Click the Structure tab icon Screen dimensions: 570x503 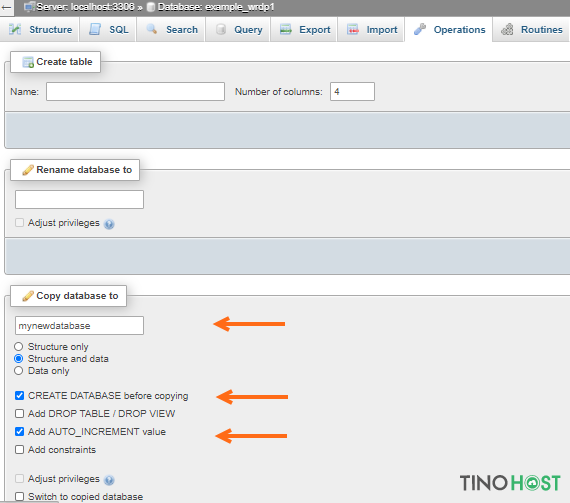point(15,29)
